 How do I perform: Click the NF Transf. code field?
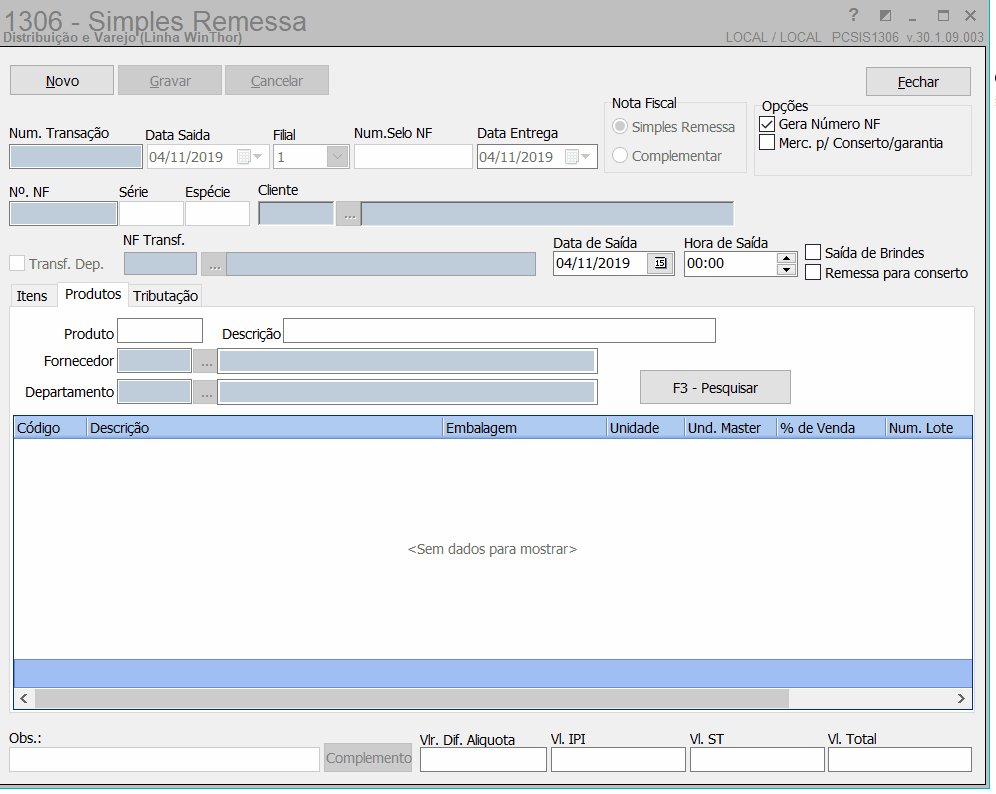(x=161, y=264)
